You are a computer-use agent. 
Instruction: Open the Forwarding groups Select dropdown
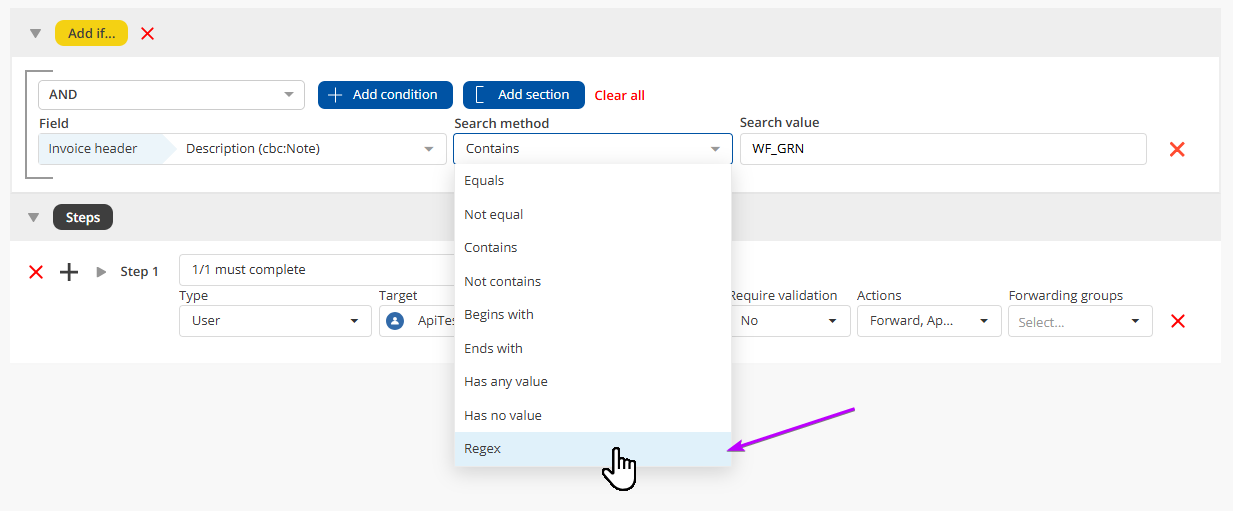[1079, 321]
